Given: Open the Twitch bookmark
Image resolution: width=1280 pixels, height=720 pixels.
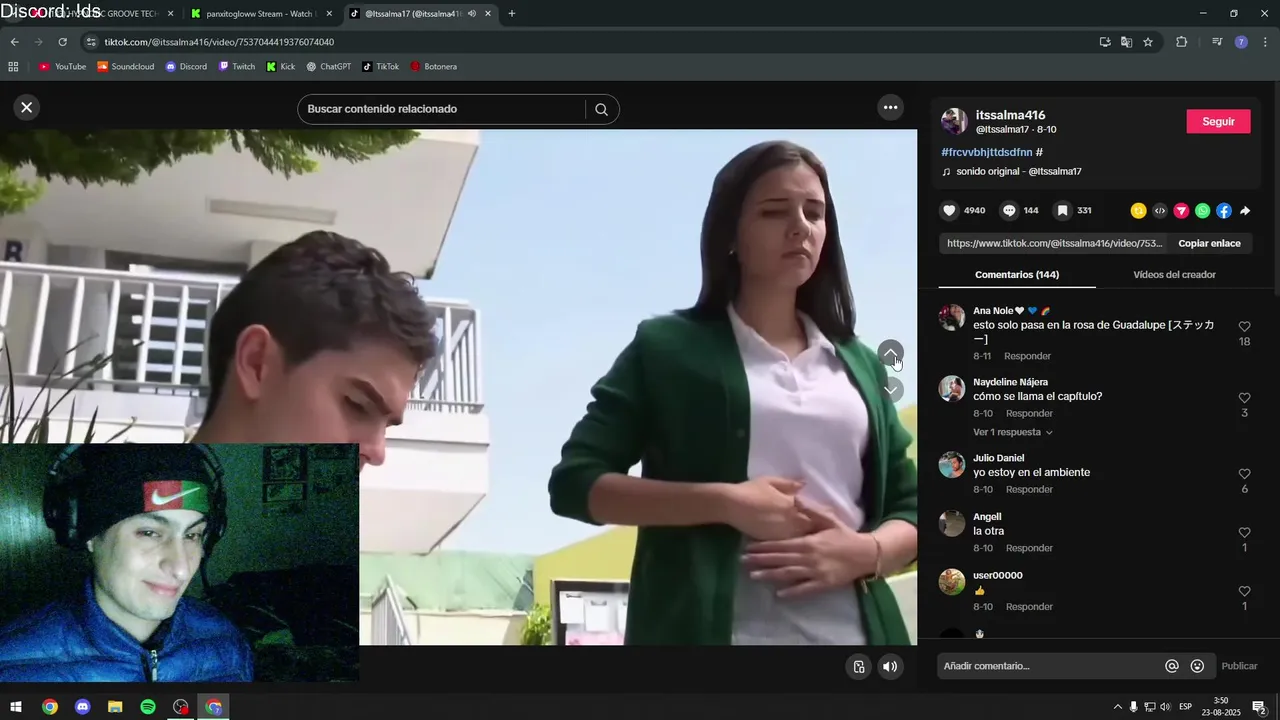Looking at the screenshot, I should pos(237,67).
